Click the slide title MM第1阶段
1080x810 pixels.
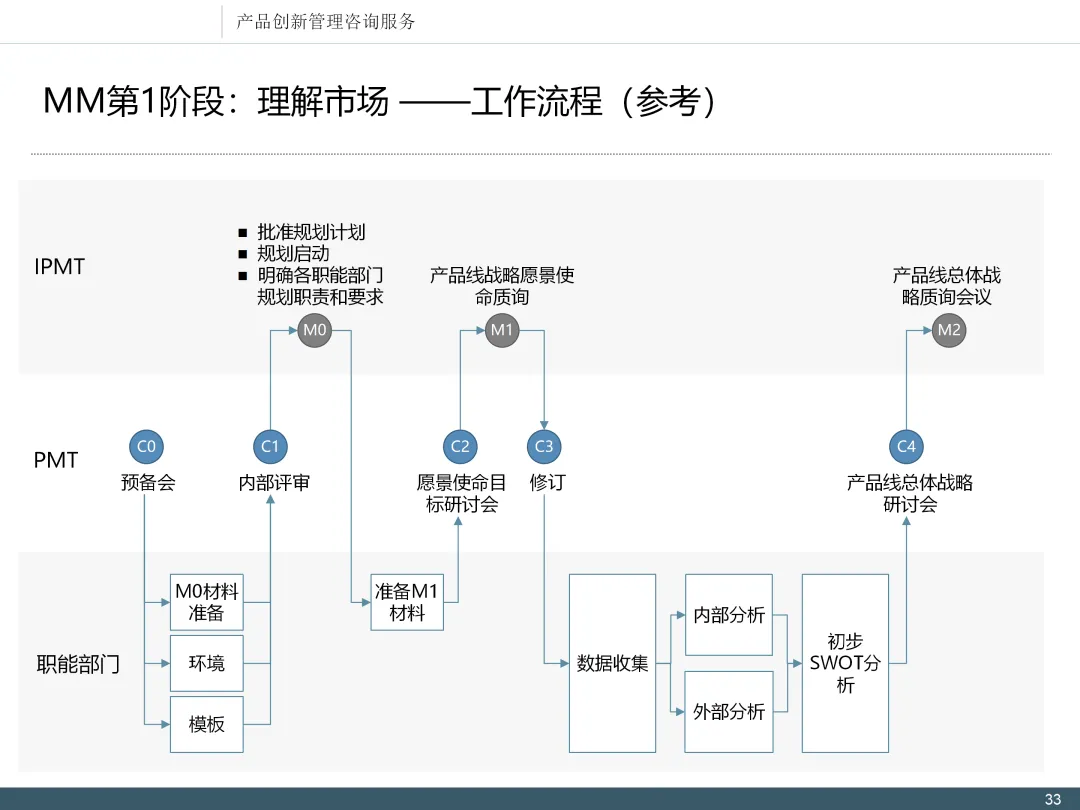click(x=379, y=101)
